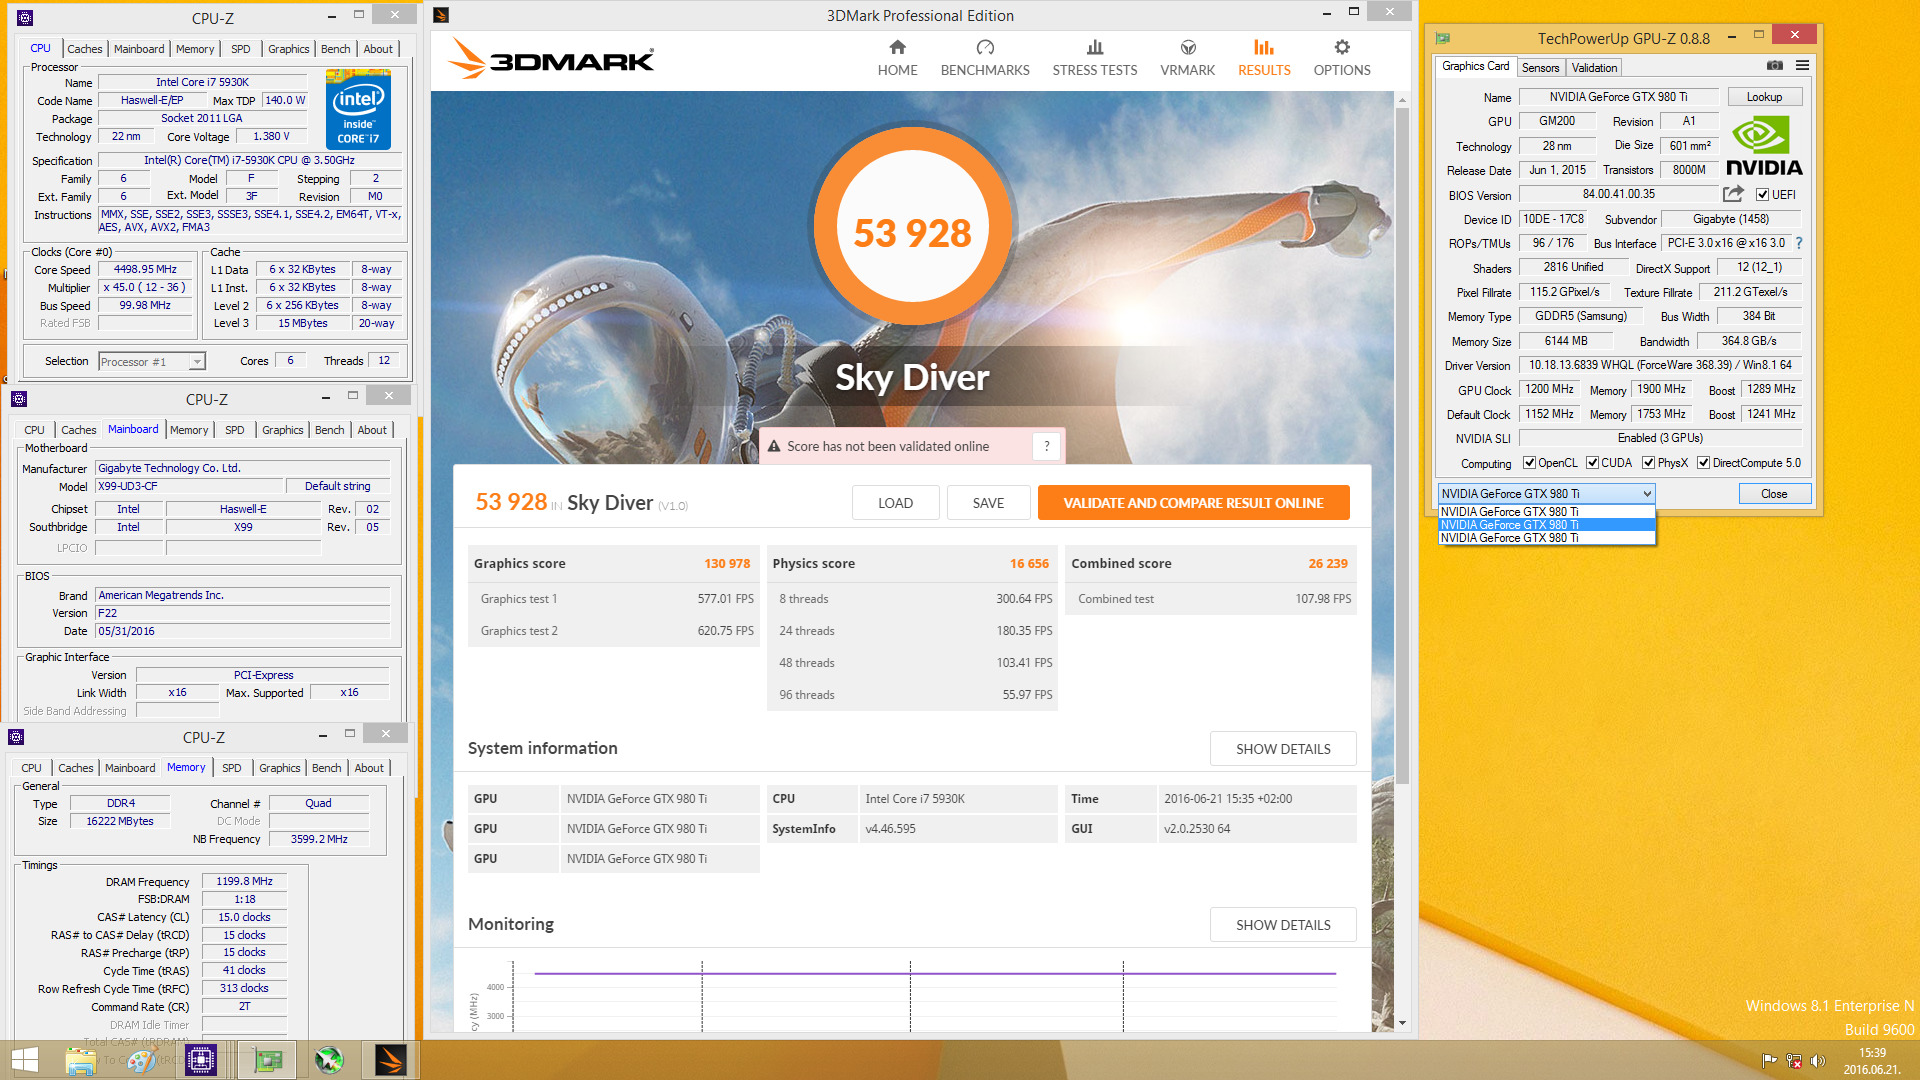Viewport: 1920px width, 1080px height.
Task: Save GPU BIOS via share arrow icon
Action: coord(1733,194)
